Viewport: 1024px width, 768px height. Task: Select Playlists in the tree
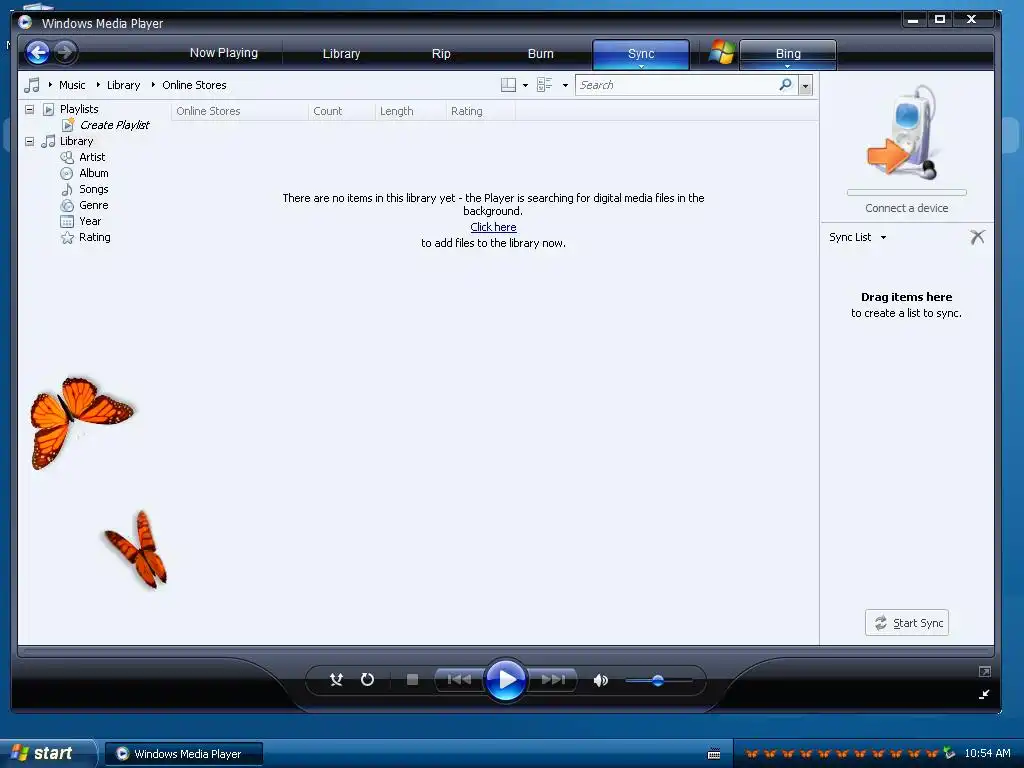(x=79, y=109)
